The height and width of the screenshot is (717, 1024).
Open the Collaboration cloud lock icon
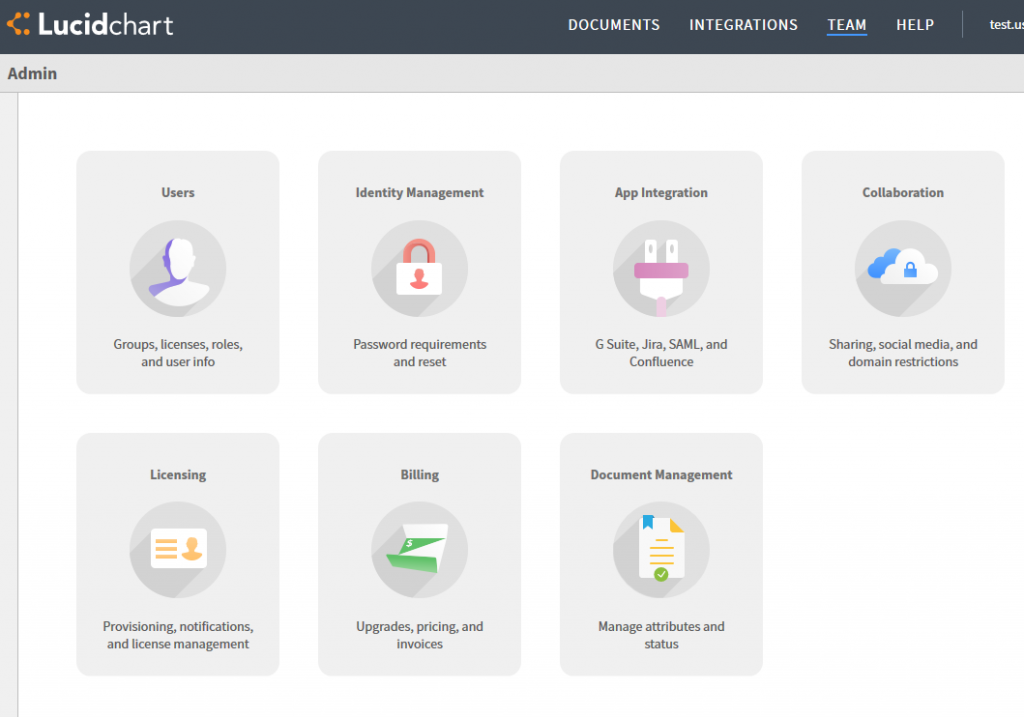tap(903, 268)
